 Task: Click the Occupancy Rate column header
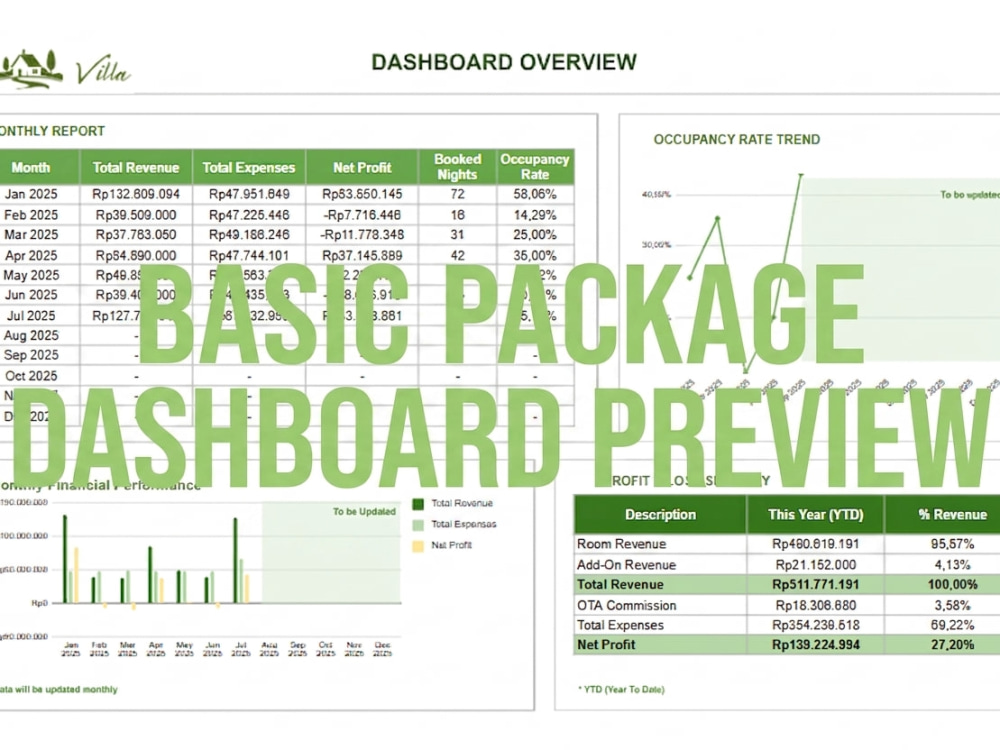tap(534, 167)
